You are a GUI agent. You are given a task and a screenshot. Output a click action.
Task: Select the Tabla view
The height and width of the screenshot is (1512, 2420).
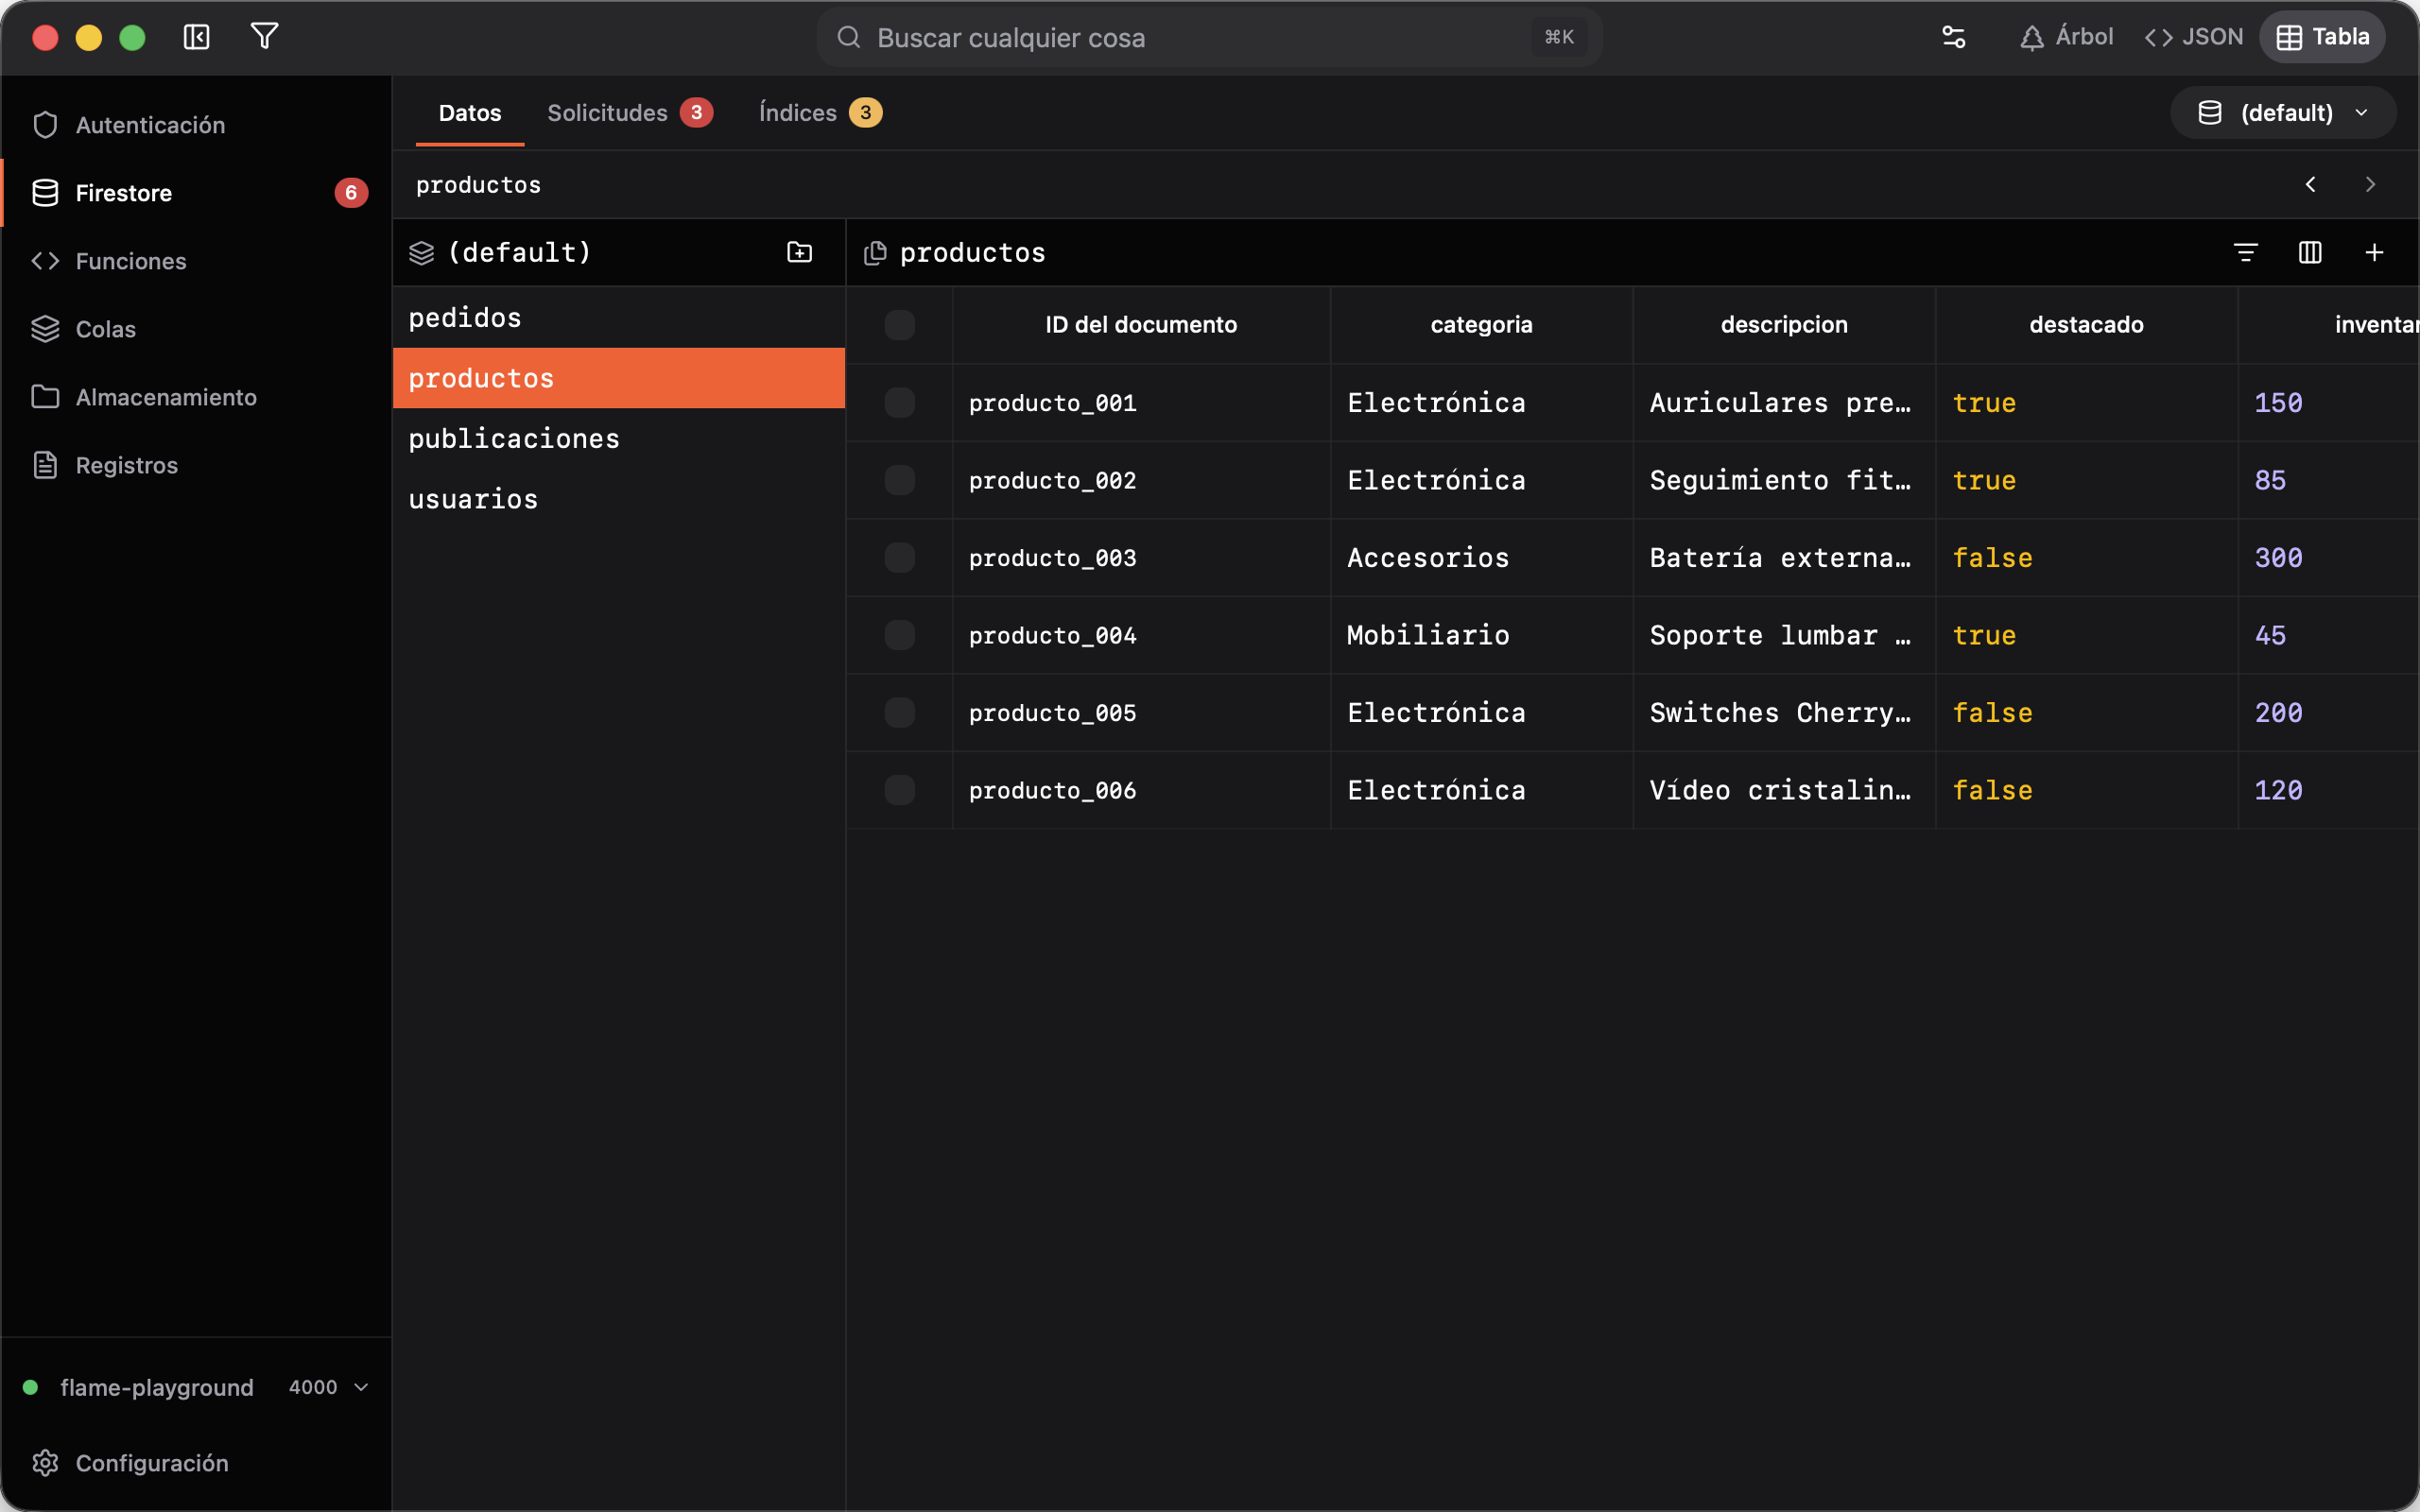click(x=2322, y=37)
